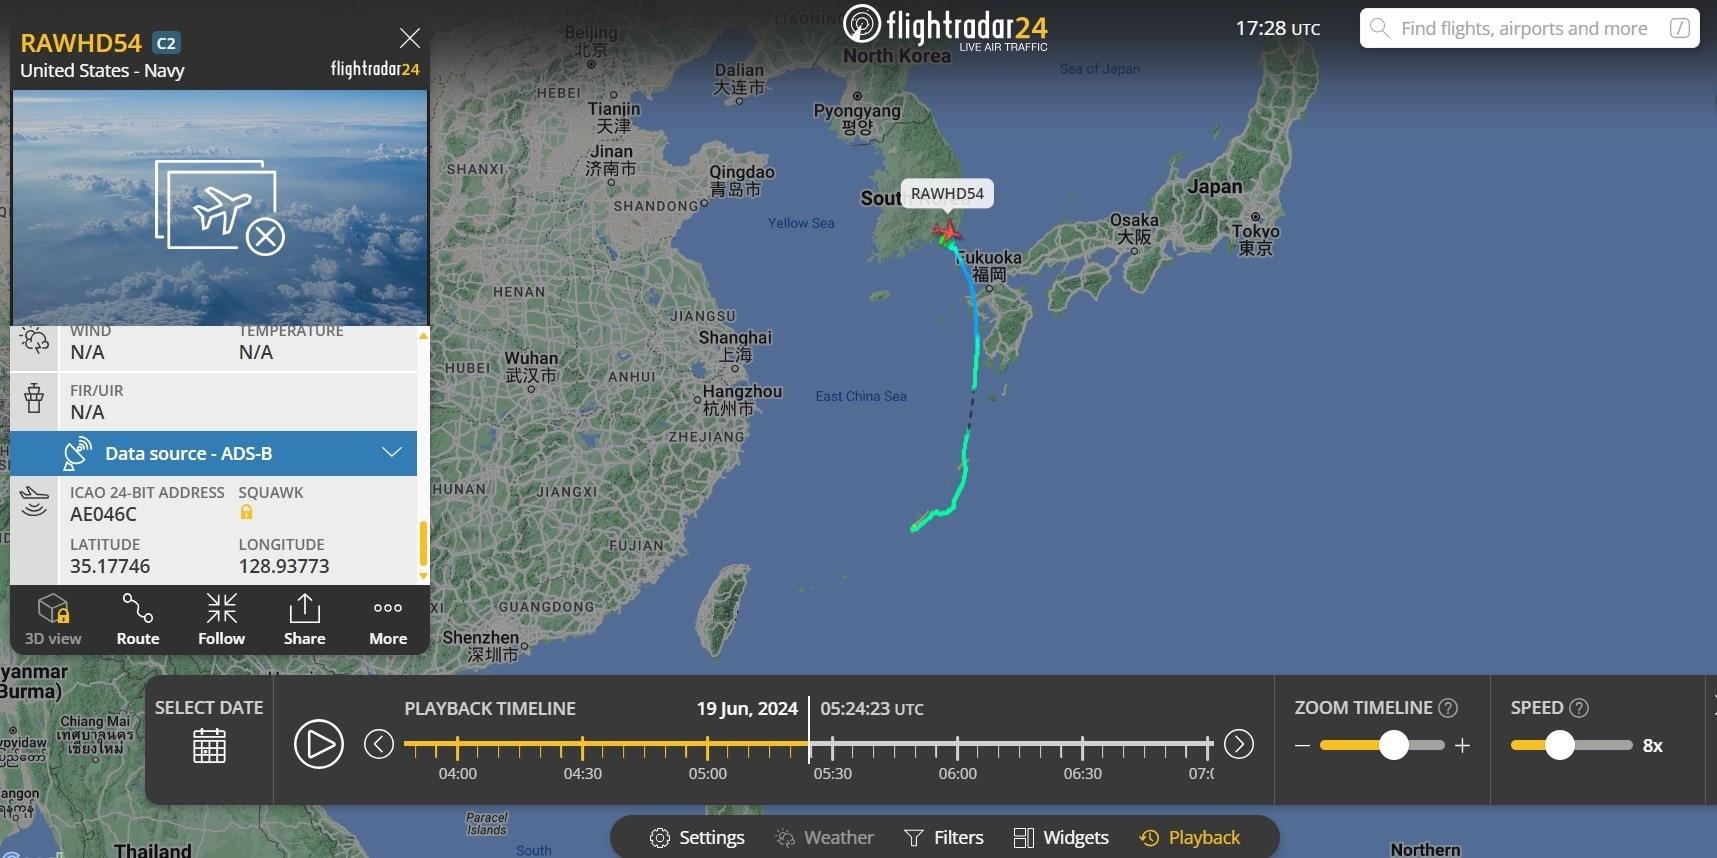
Task: Click the Zoom timeline plus button
Action: click(1462, 745)
